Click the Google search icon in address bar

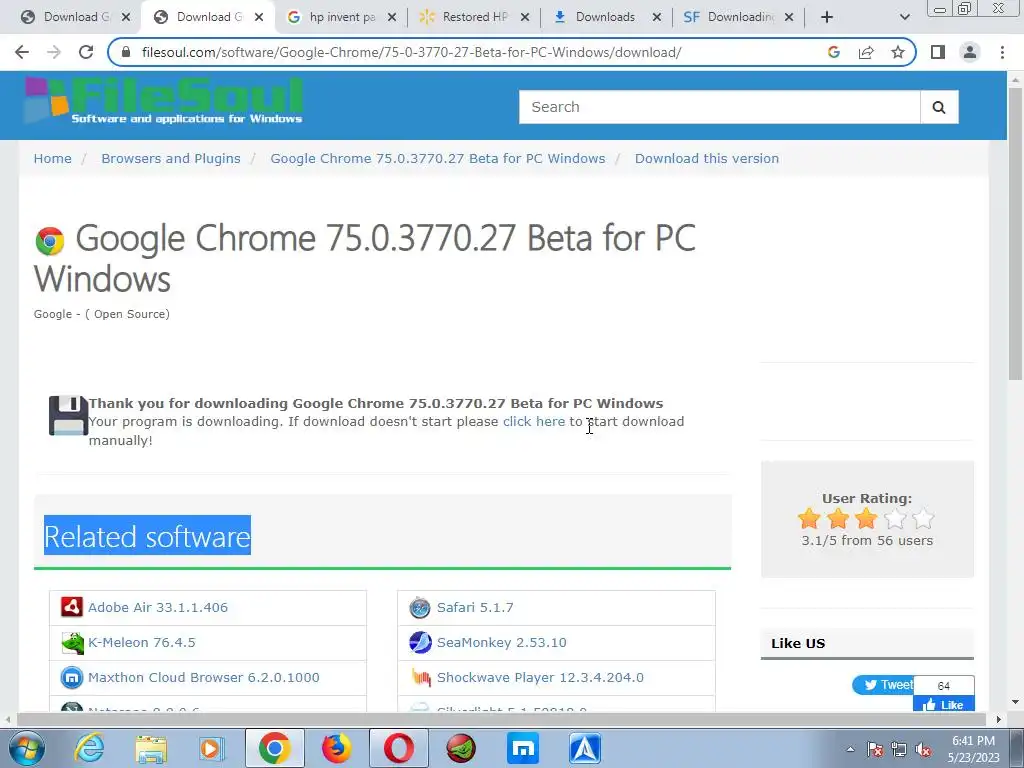833,52
